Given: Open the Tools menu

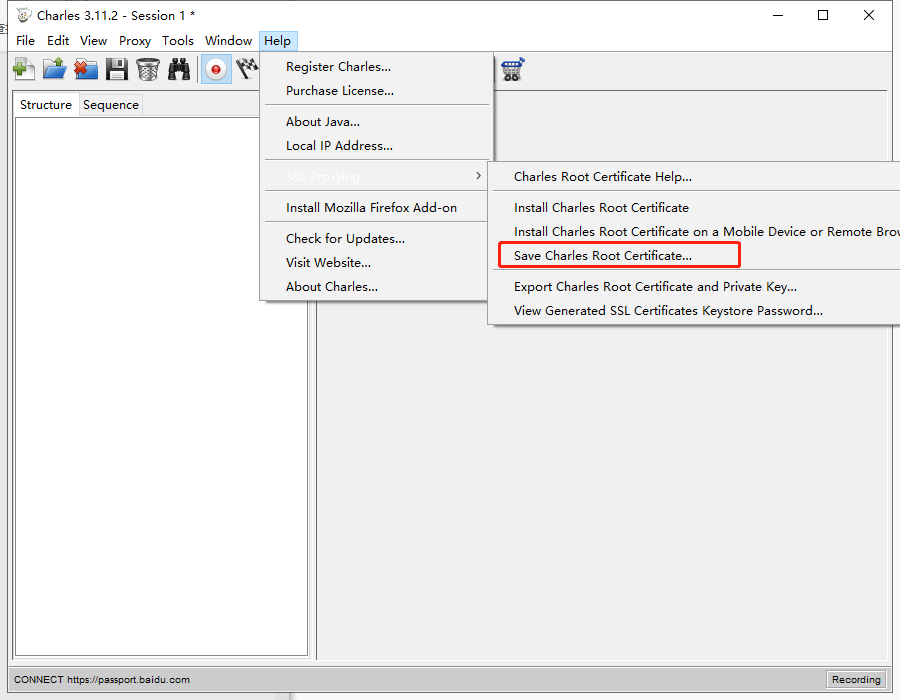Looking at the screenshot, I should [x=178, y=41].
